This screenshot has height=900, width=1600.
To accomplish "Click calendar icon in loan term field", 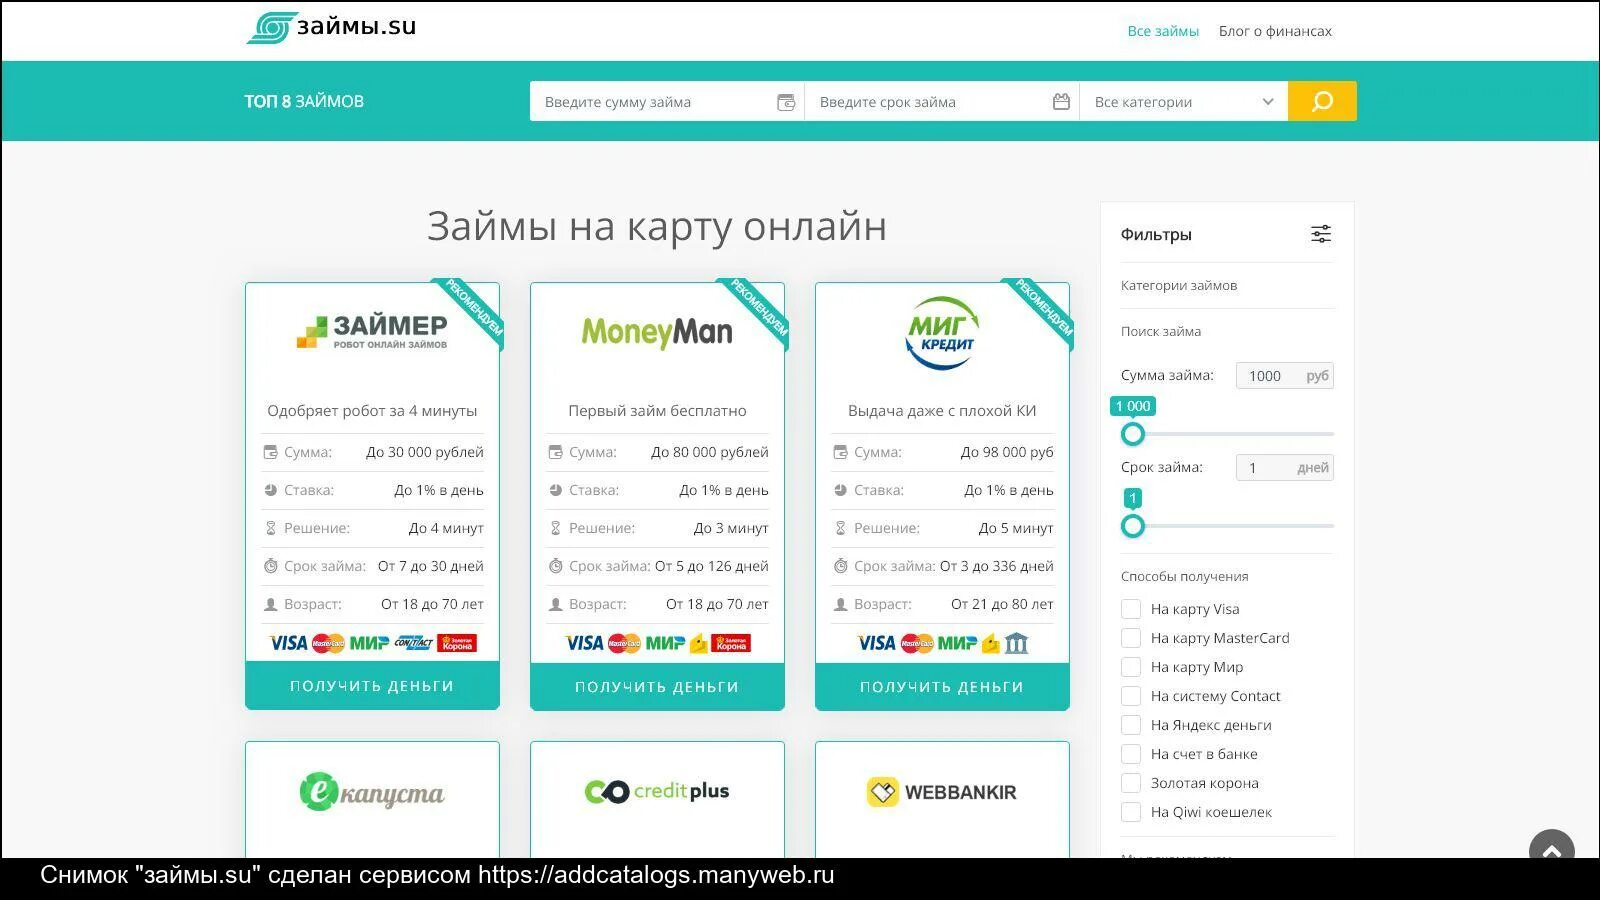I will [x=1061, y=102].
